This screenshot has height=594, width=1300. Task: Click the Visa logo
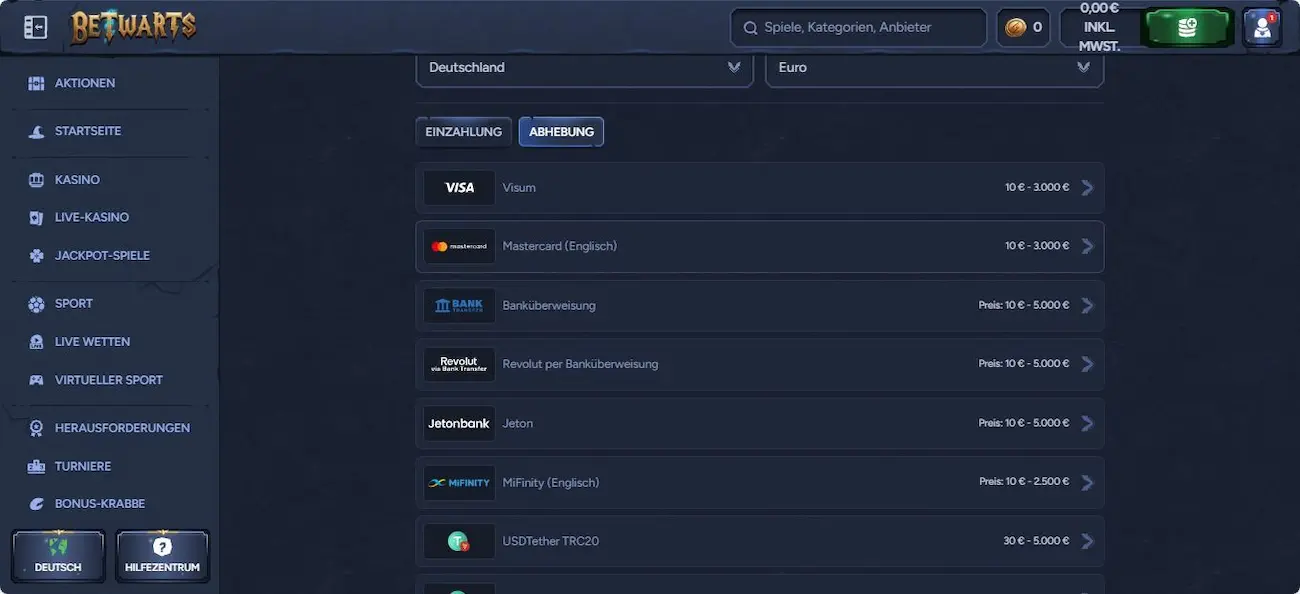[x=459, y=188]
